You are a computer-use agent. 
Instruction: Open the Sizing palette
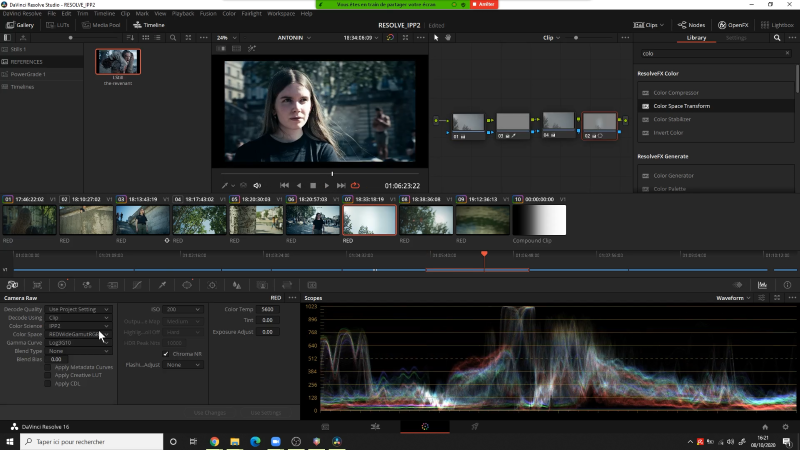(x=287, y=285)
